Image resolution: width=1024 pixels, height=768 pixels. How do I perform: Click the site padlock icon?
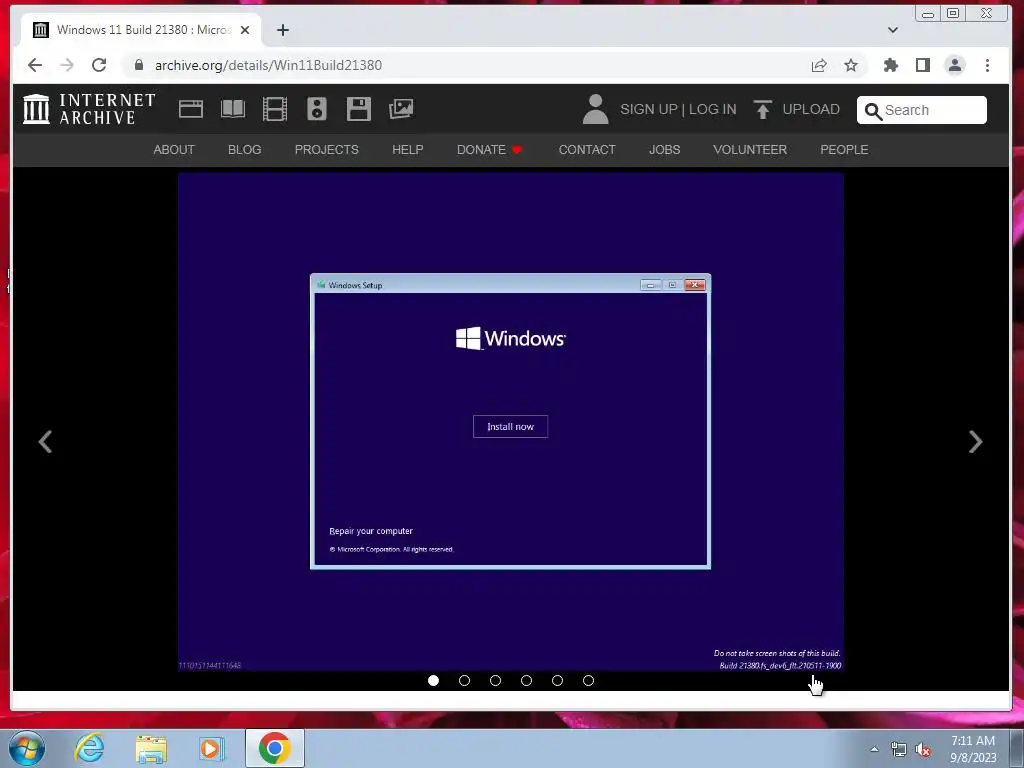click(x=138, y=65)
